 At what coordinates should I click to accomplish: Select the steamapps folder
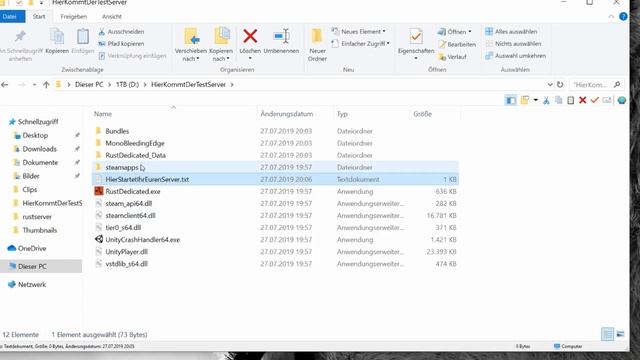(x=122, y=167)
